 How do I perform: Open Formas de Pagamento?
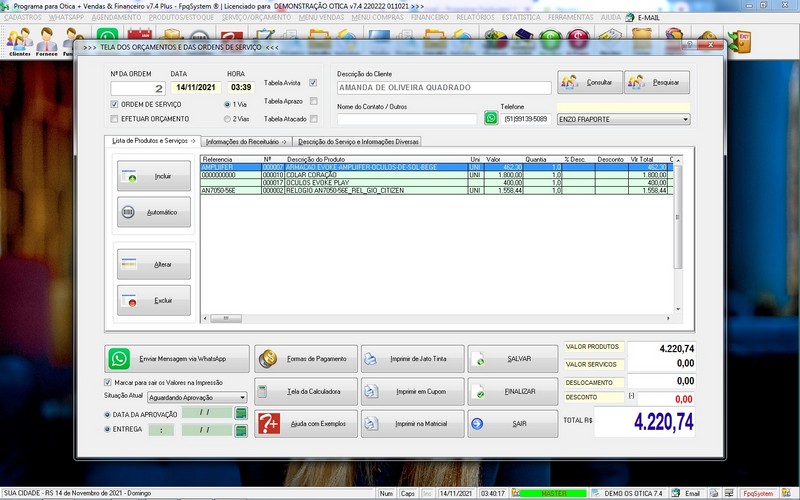tap(306, 359)
